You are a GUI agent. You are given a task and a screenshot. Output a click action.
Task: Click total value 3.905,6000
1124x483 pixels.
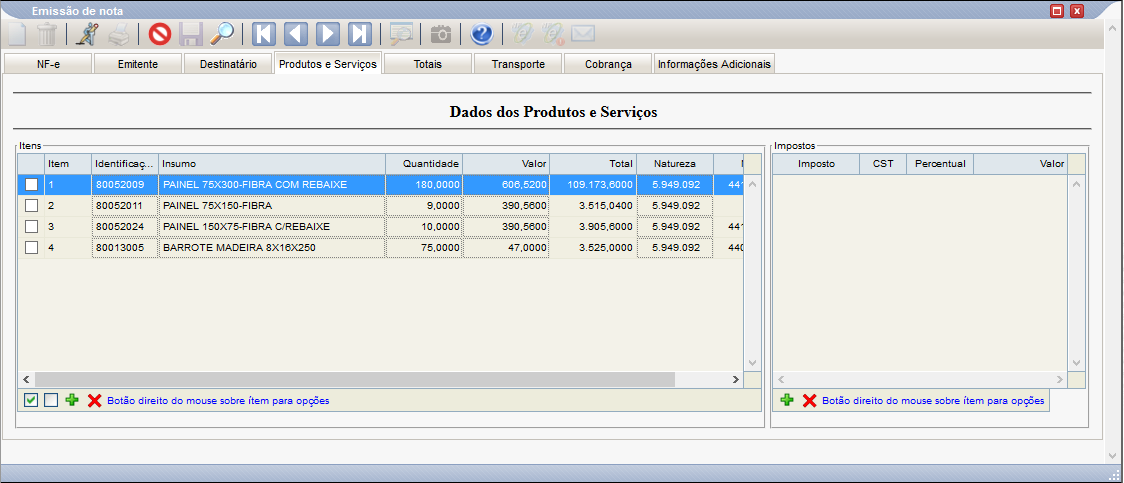(x=593, y=226)
